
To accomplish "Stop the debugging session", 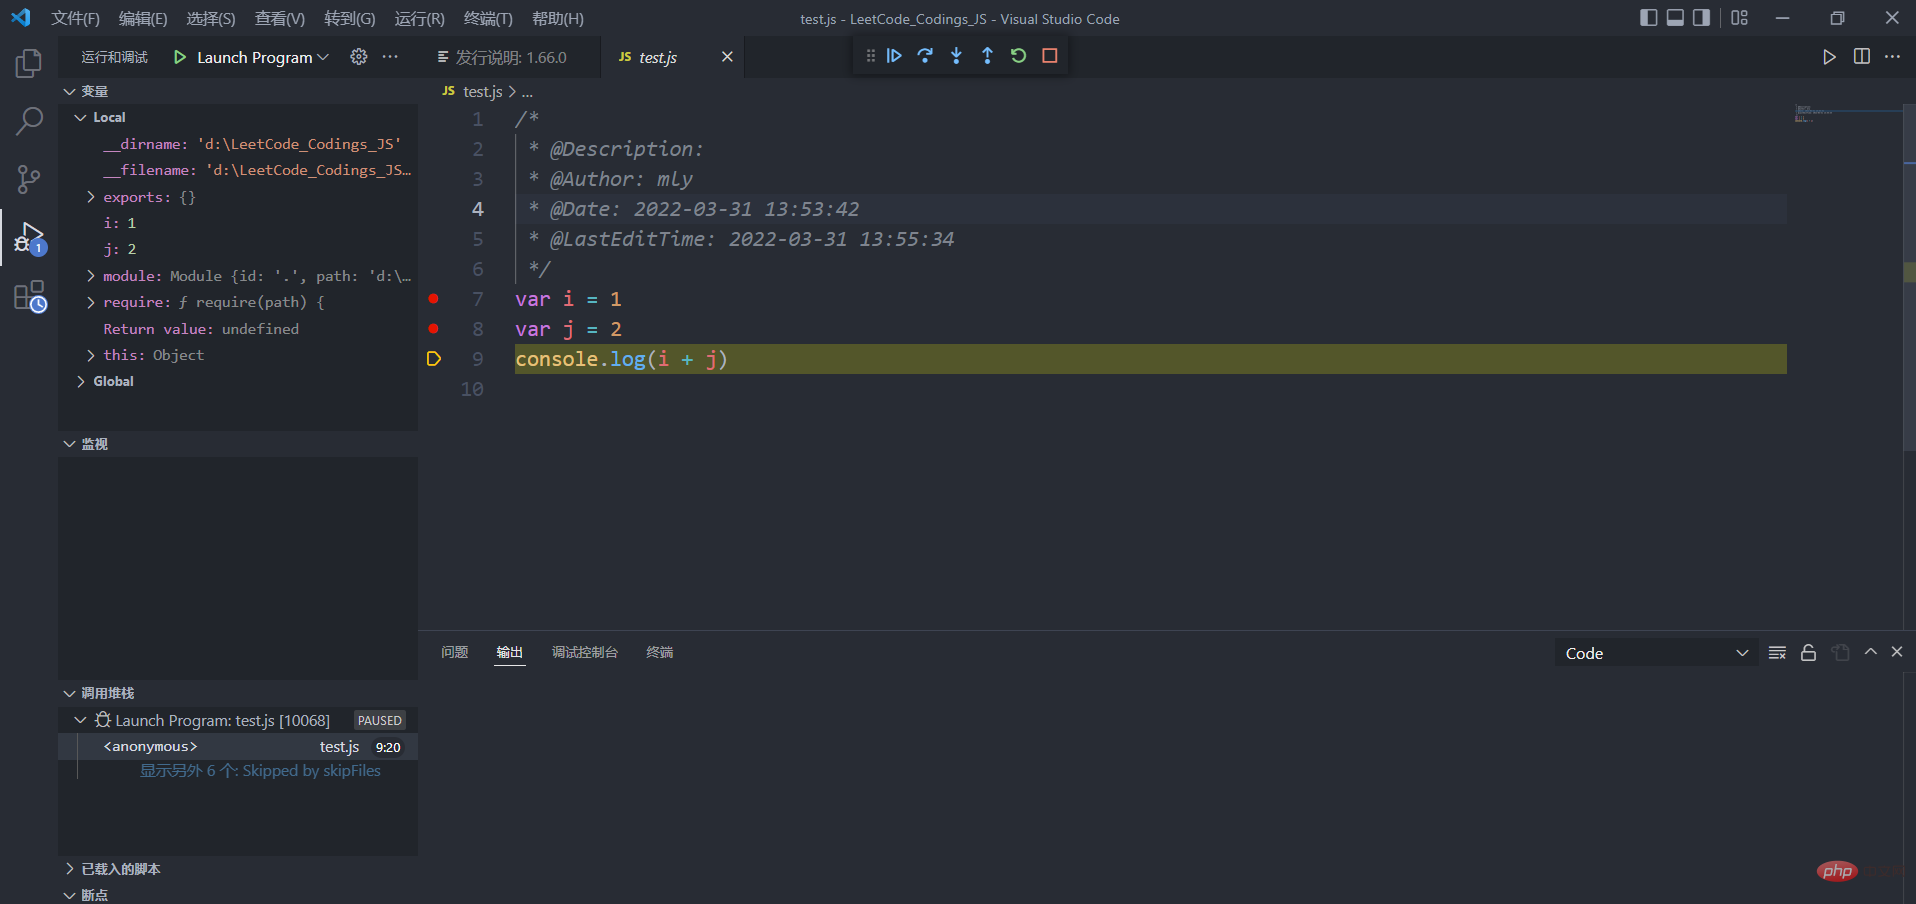I will (1049, 56).
